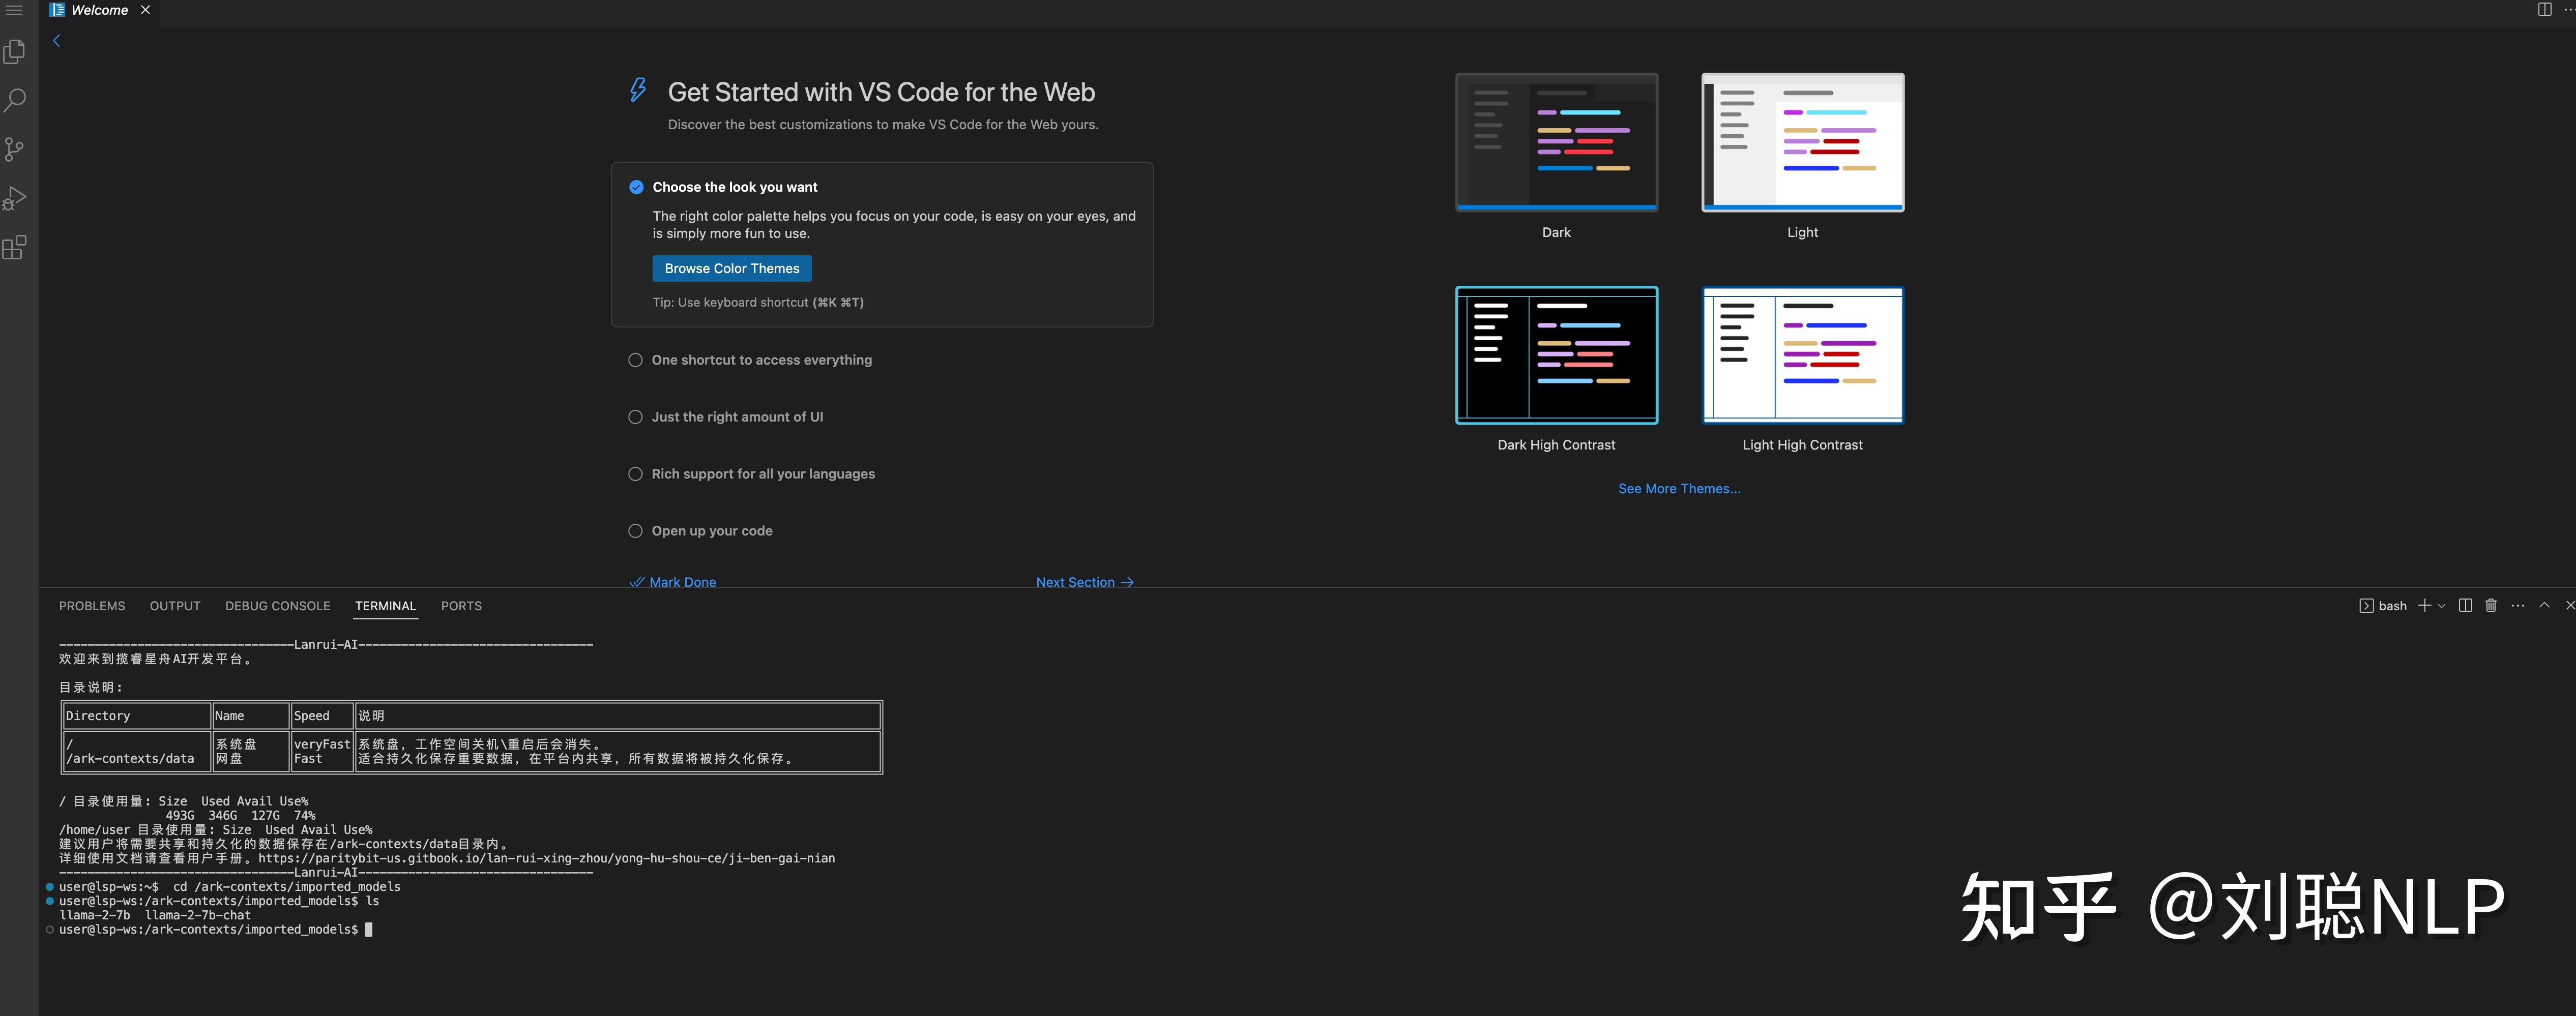The width and height of the screenshot is (2576, 1016).
Task: Click the terminal prompt input line with cursor
Action: [215, 930]
